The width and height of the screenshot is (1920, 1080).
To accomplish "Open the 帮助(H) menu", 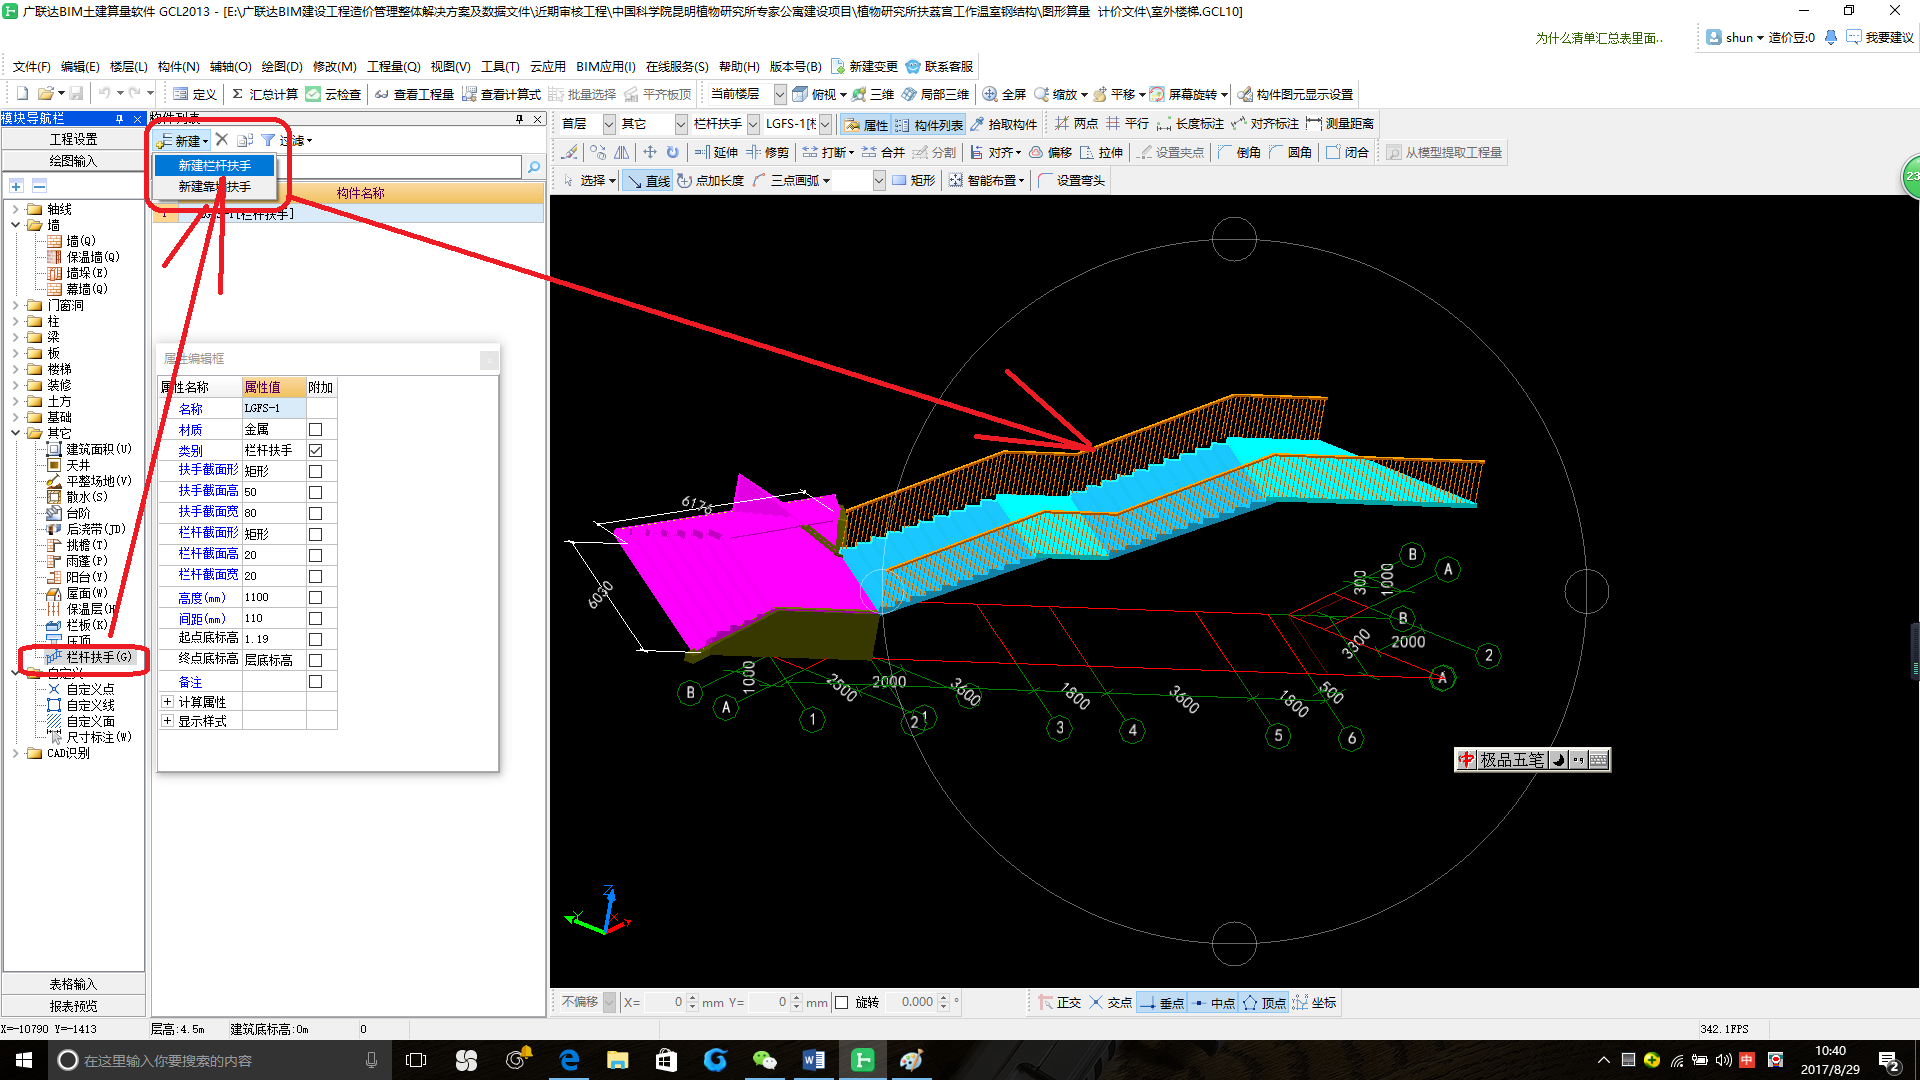I will click(739, 66).
